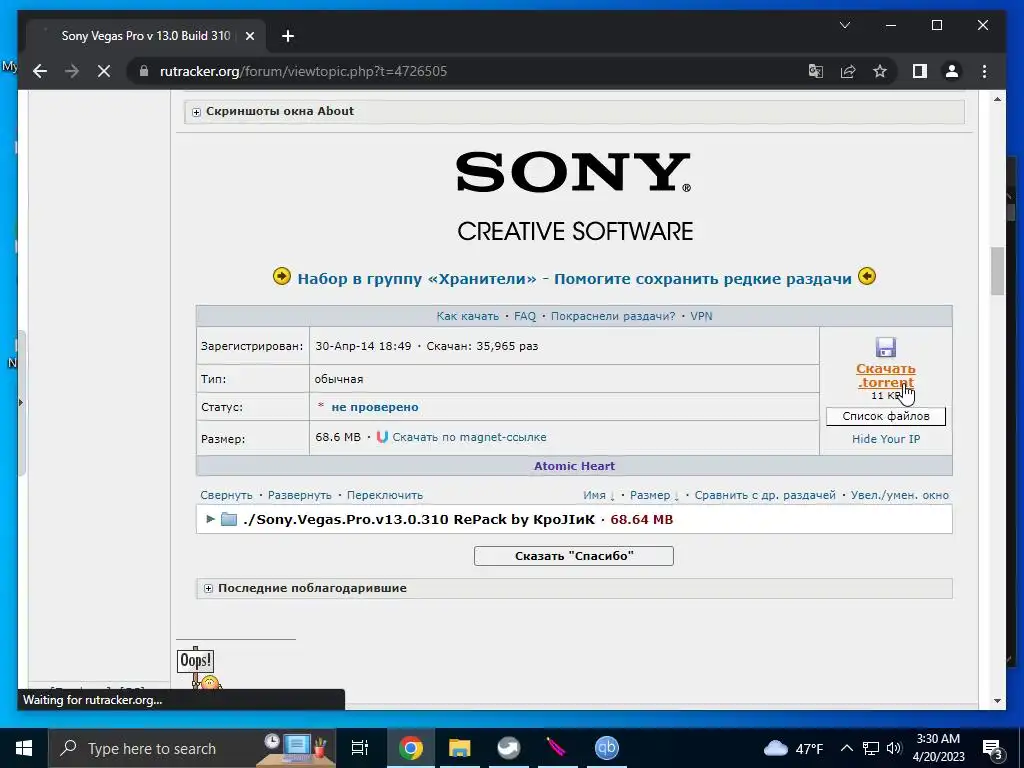Open Скачать по magnet-ссылке link
1024x768 pixels.
[x=469, y=437]
